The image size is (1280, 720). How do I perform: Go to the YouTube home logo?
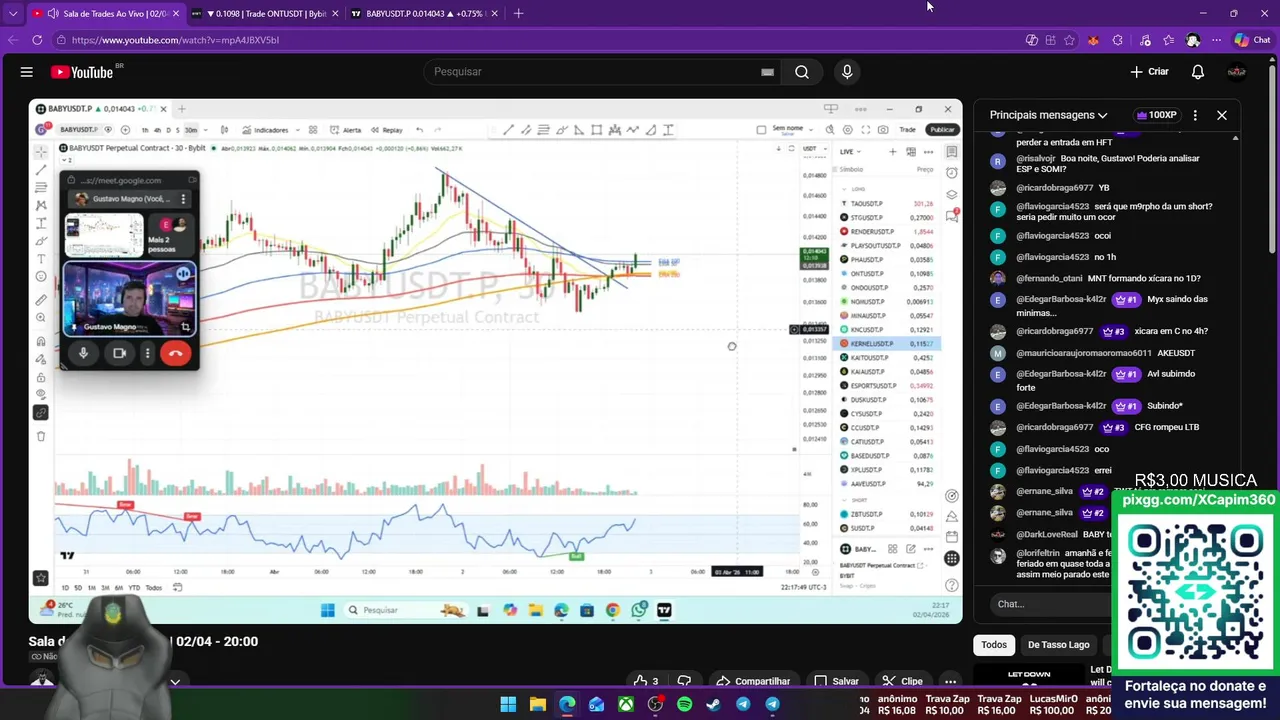coord(82,72)
